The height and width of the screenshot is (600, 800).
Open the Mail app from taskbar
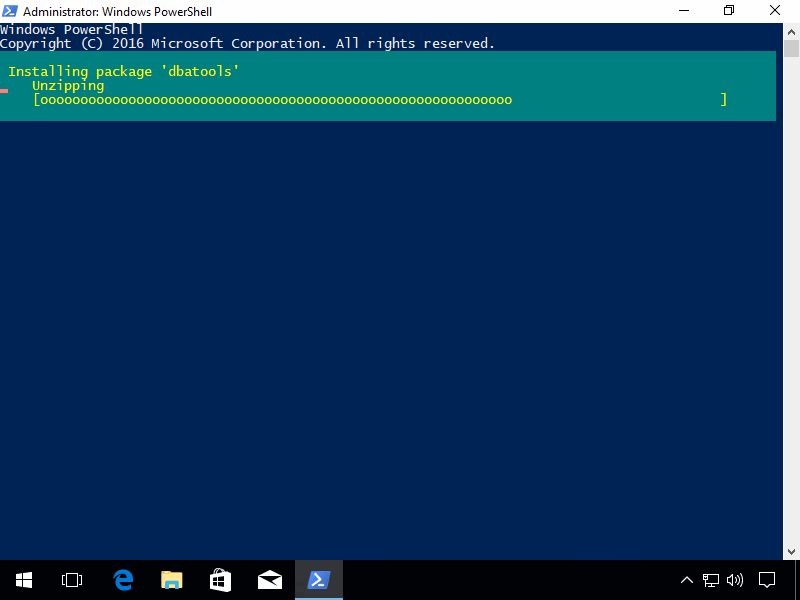(x=269, y=580)
